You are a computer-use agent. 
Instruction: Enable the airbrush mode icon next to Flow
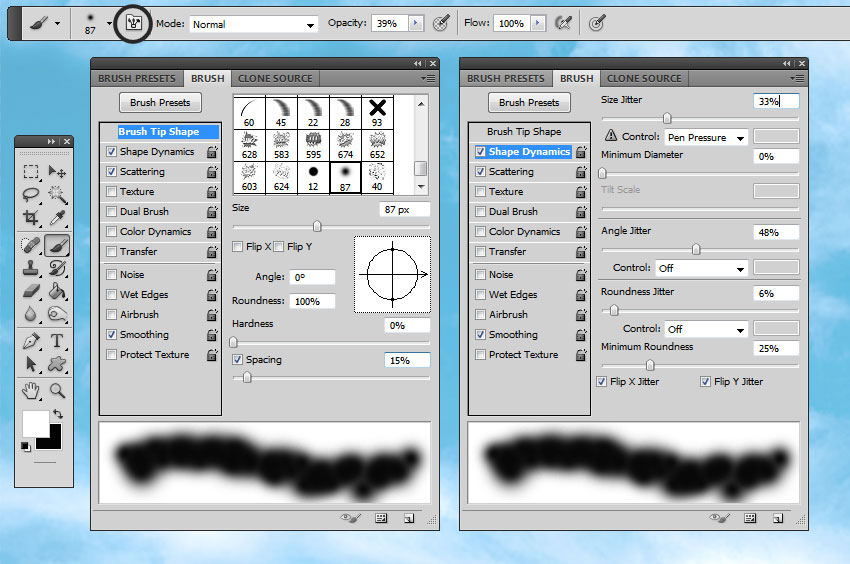click(x=563, y=23)
